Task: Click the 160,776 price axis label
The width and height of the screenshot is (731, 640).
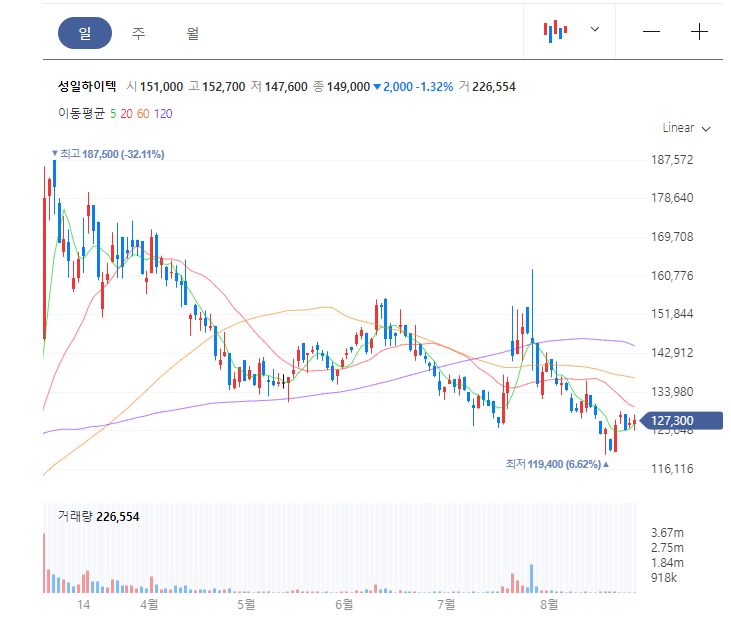Action: (x=672, y=275)
